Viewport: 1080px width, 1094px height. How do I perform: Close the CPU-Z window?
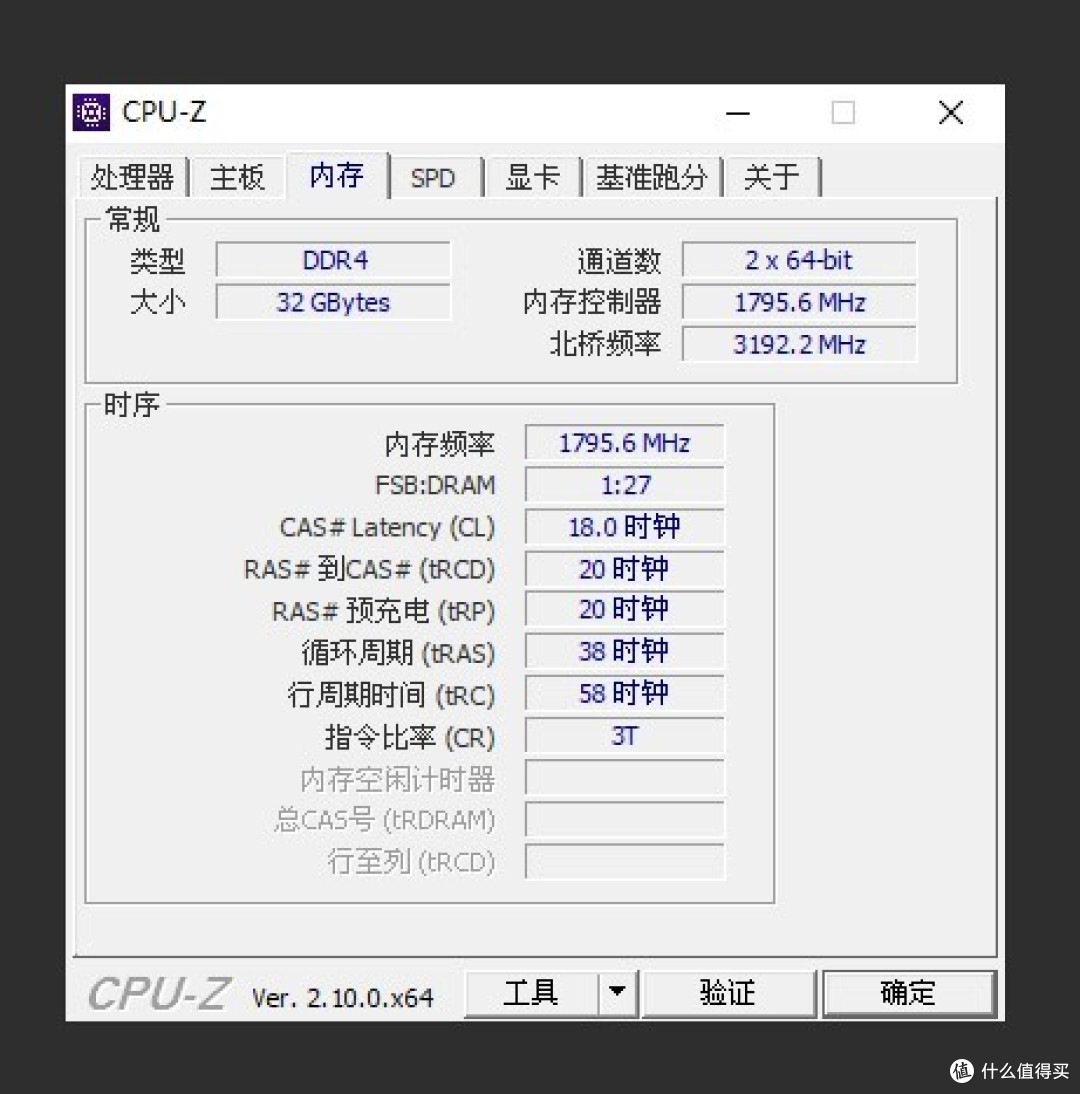point(951,112)
